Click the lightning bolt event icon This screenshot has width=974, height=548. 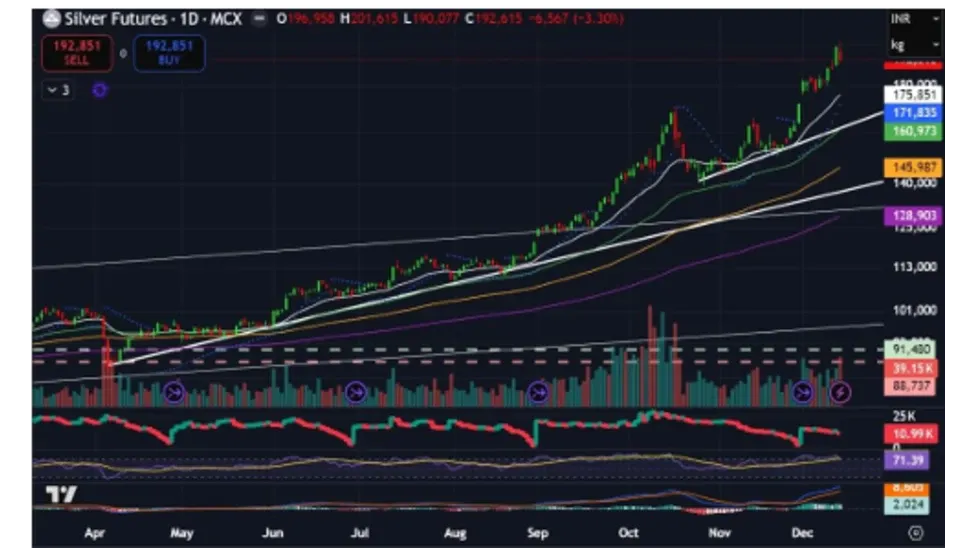click(840, 393)
